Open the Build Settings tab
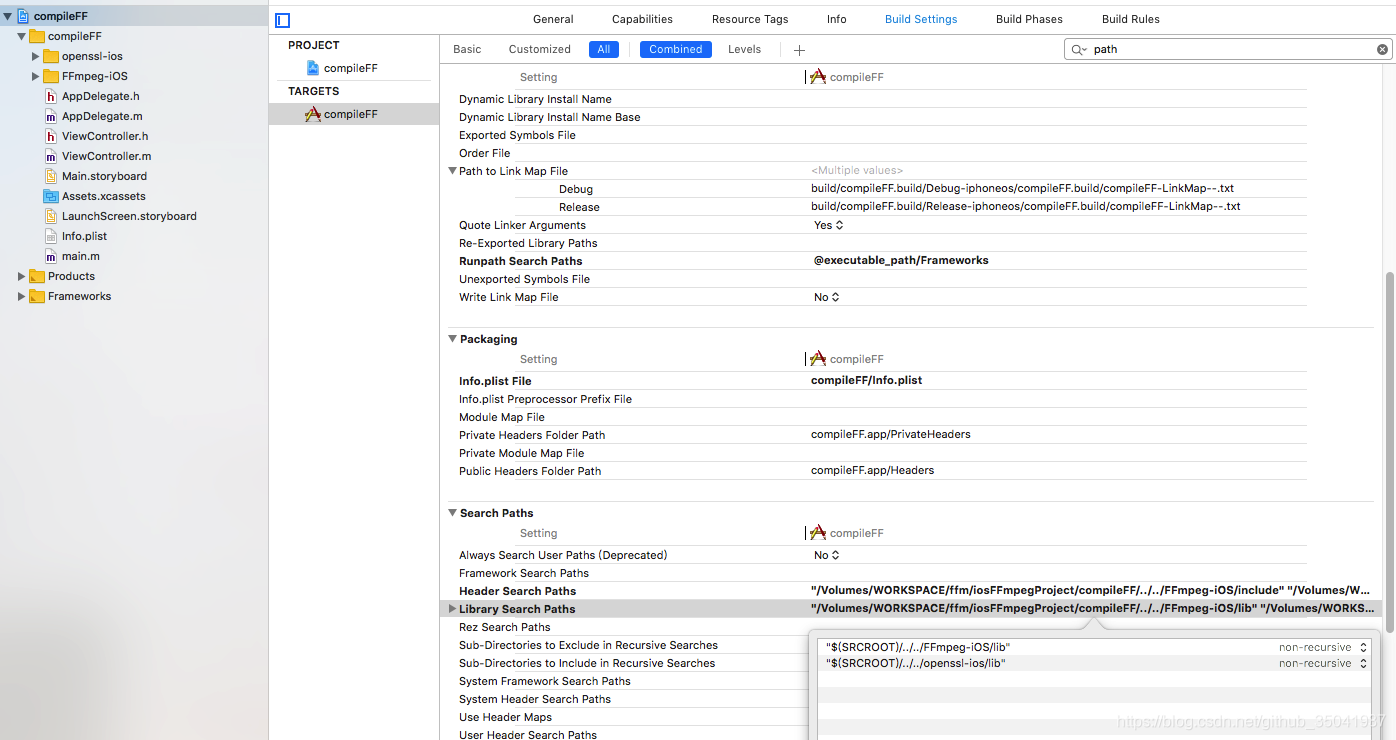 (x=921, y=19)
